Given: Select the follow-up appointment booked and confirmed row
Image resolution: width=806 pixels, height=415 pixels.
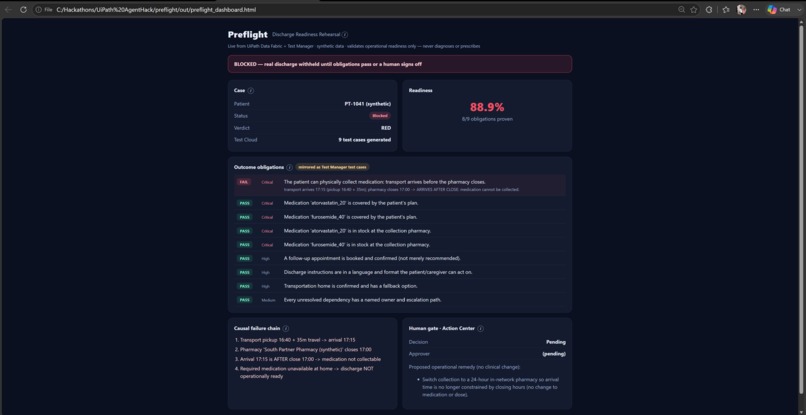Looking at the screenshot, I should point(399,259).
